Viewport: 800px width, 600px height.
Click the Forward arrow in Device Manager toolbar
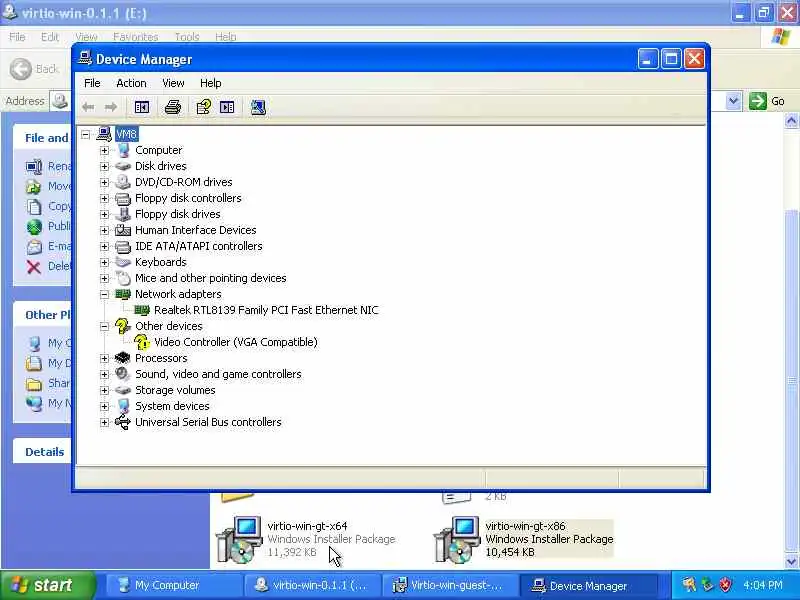pos(111,107)
